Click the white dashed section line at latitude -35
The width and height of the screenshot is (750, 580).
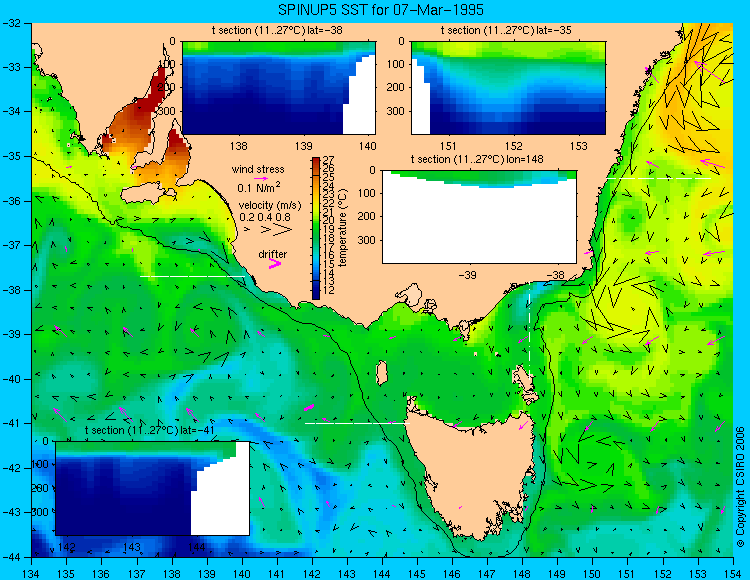tap(659, 178)
